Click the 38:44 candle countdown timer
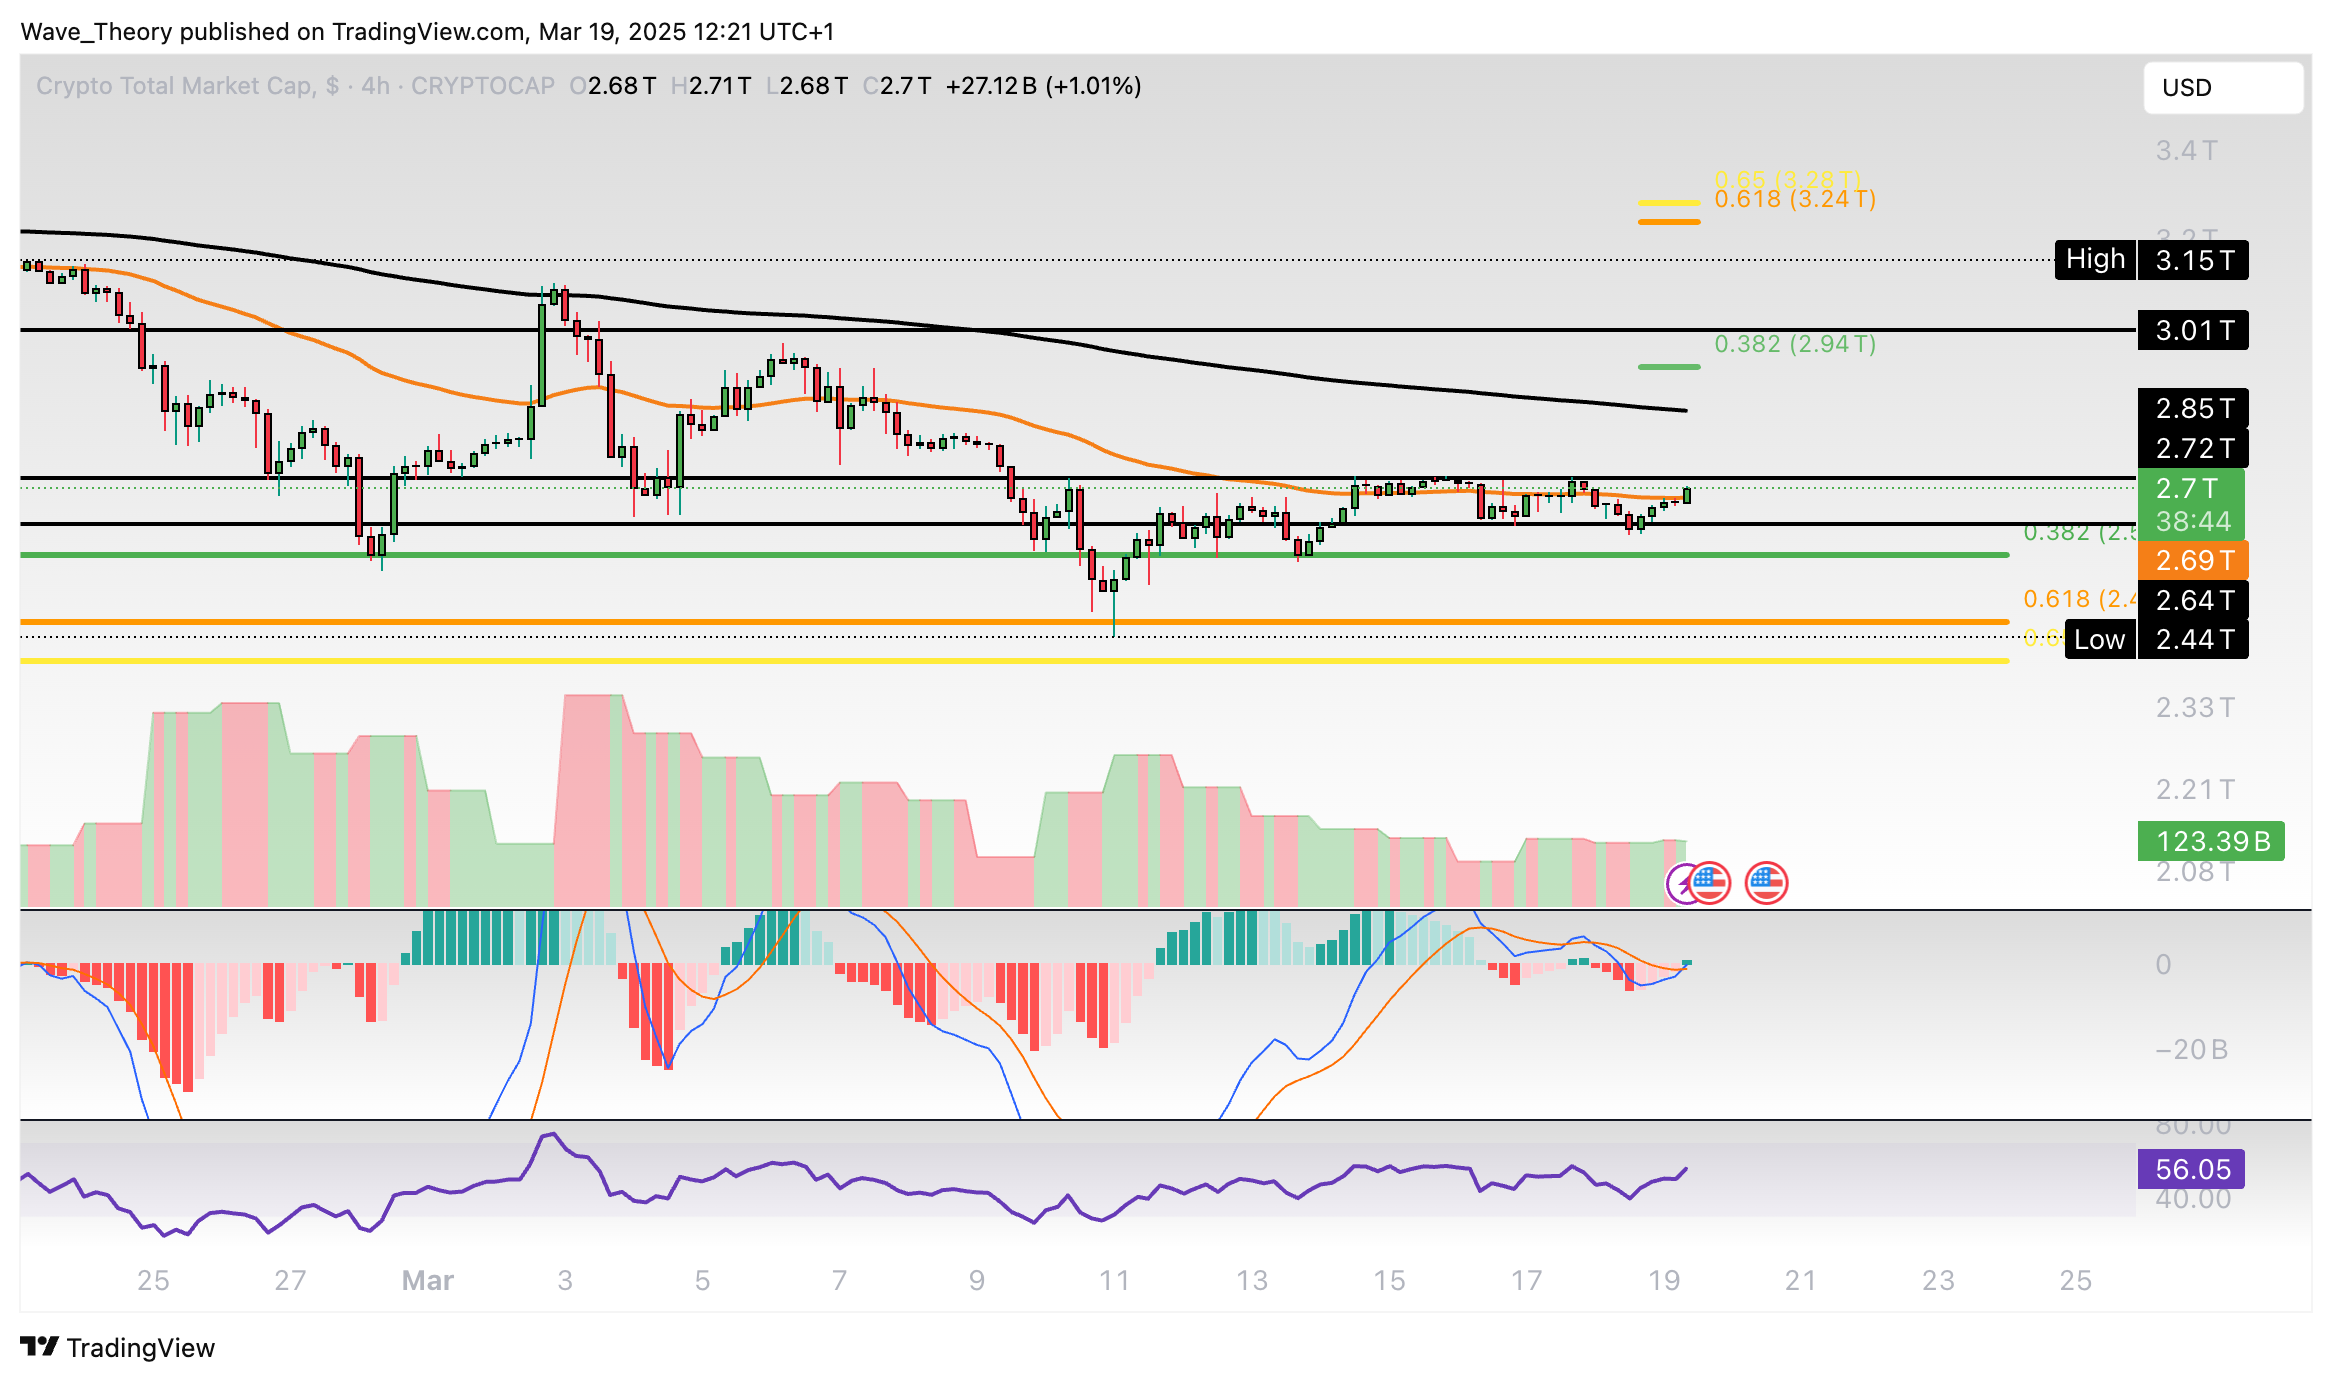Viewport: 2332px width, 1382px height. click(x=2192, y=519)
